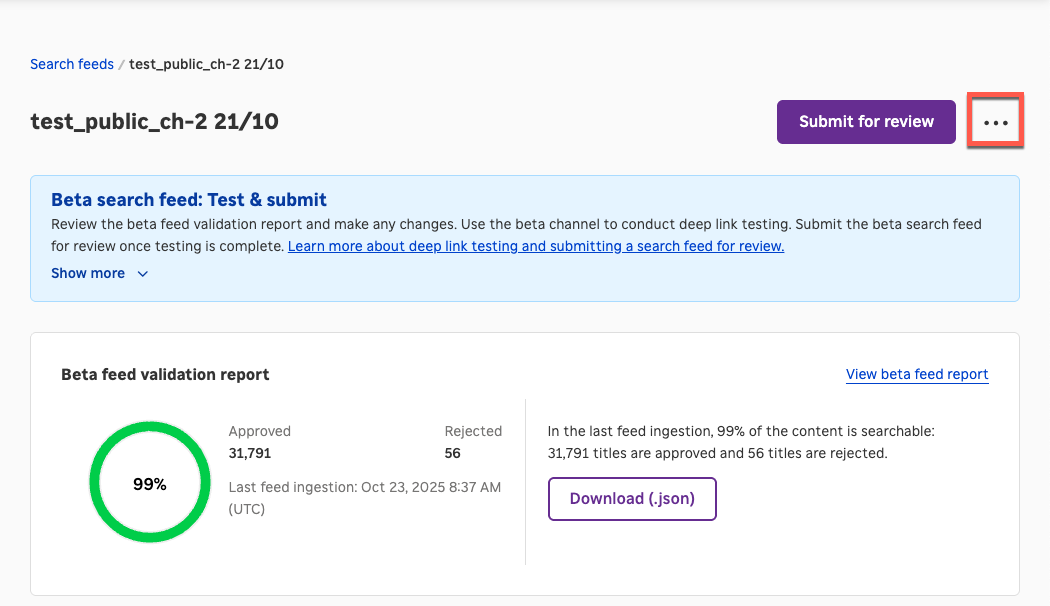Click the Rejected count 56
Screen dimensions: 1050x606
pos(452,452)
